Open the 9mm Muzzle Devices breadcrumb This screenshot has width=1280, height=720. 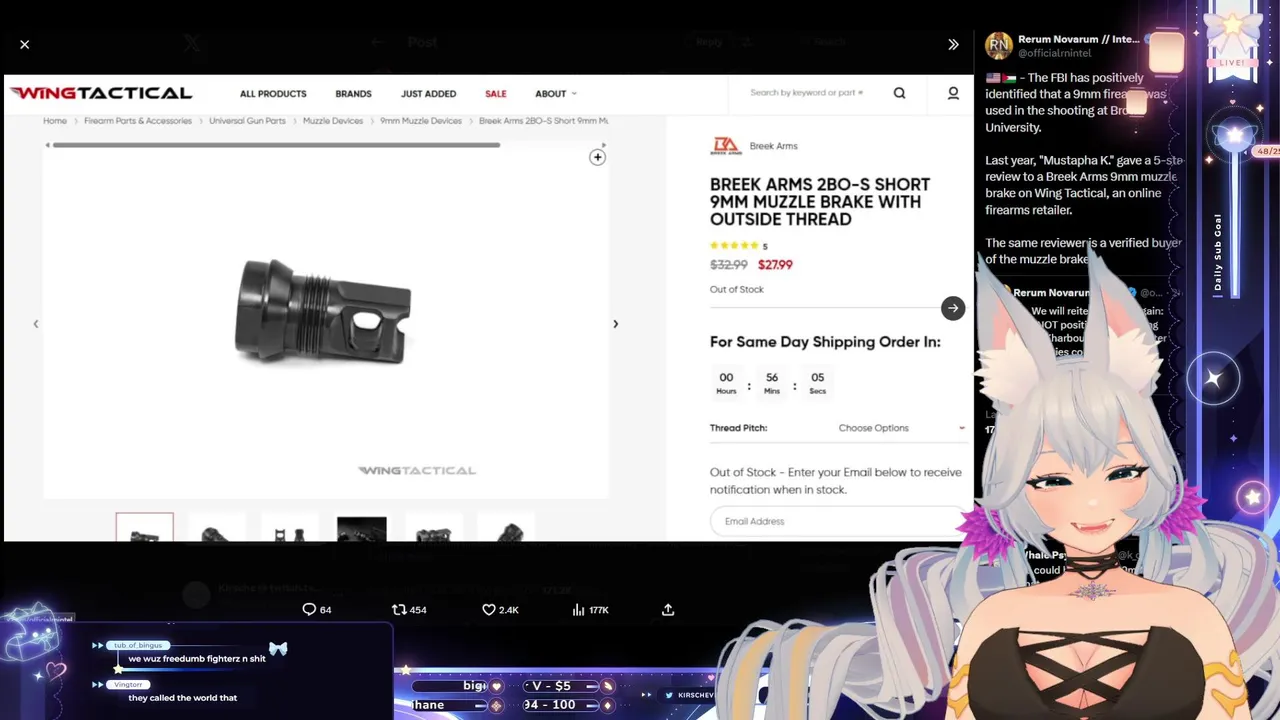(x=421, y=120)
